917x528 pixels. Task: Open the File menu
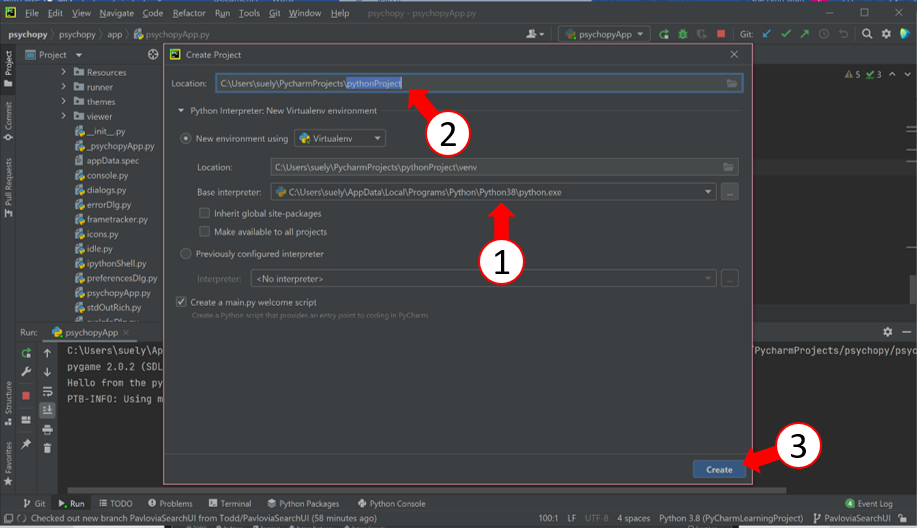point(32,13)
